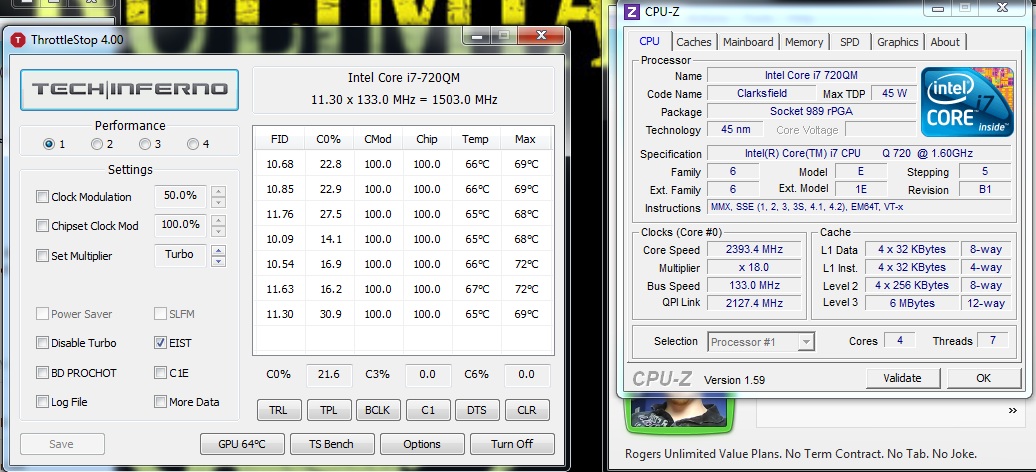The height and width of the screenshot is (472, 1036).
Task: Launch TS Bench
Action: click(332, 444)
